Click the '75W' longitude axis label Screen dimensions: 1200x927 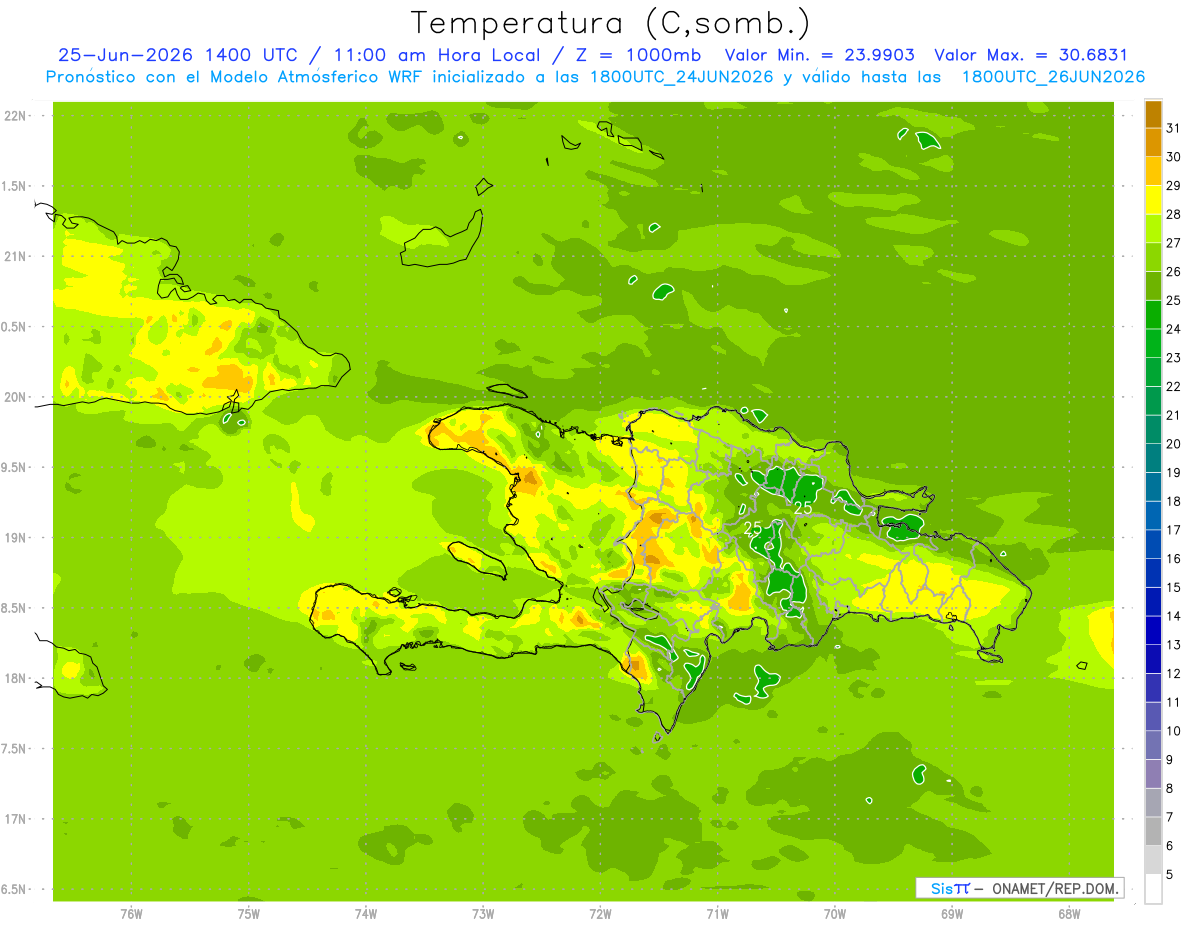click(x=248, y=914)
